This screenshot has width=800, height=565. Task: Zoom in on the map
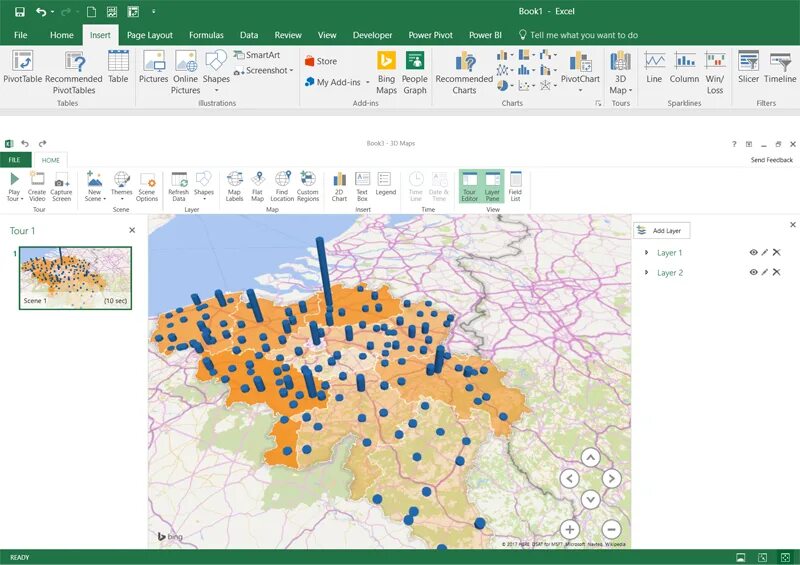pyautogui.click(x=569, y=529)
